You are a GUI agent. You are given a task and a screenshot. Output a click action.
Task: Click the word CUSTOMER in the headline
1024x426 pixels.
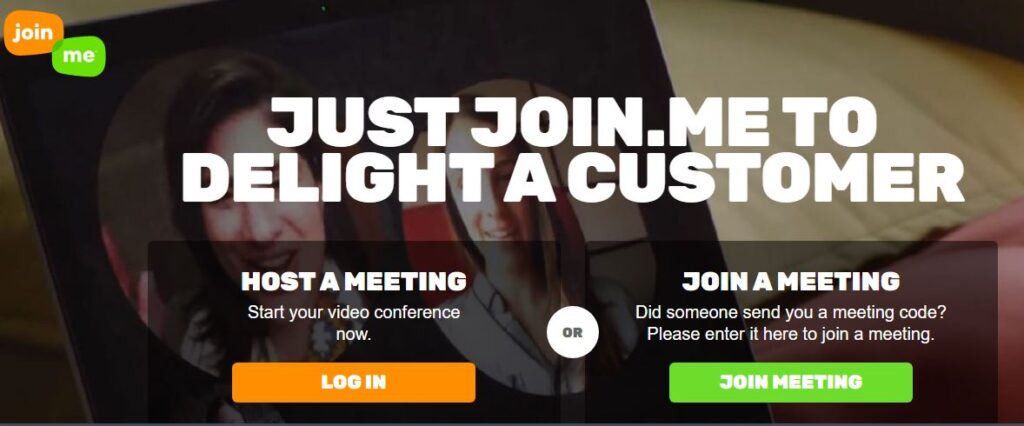click(765, 176)
